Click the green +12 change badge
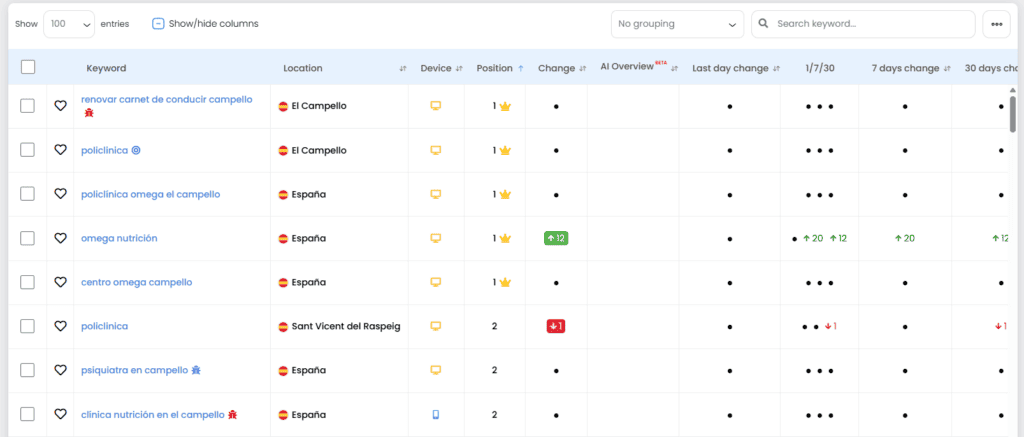 556,238
